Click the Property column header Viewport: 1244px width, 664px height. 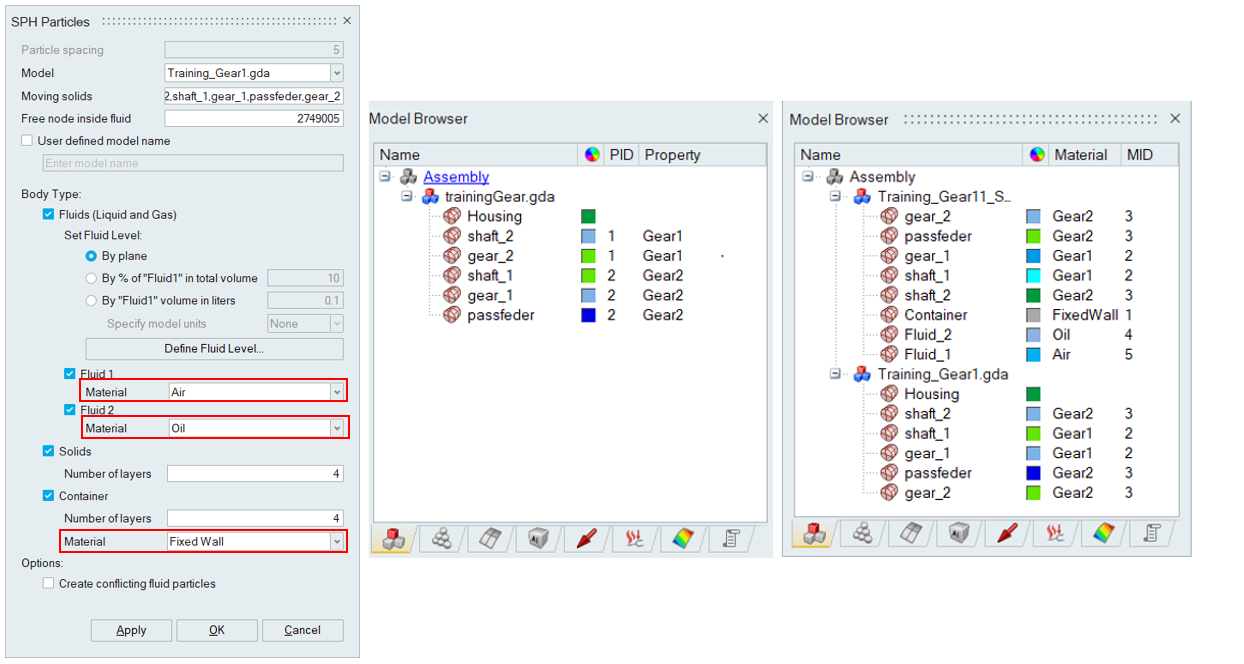(x=672, y=155)
